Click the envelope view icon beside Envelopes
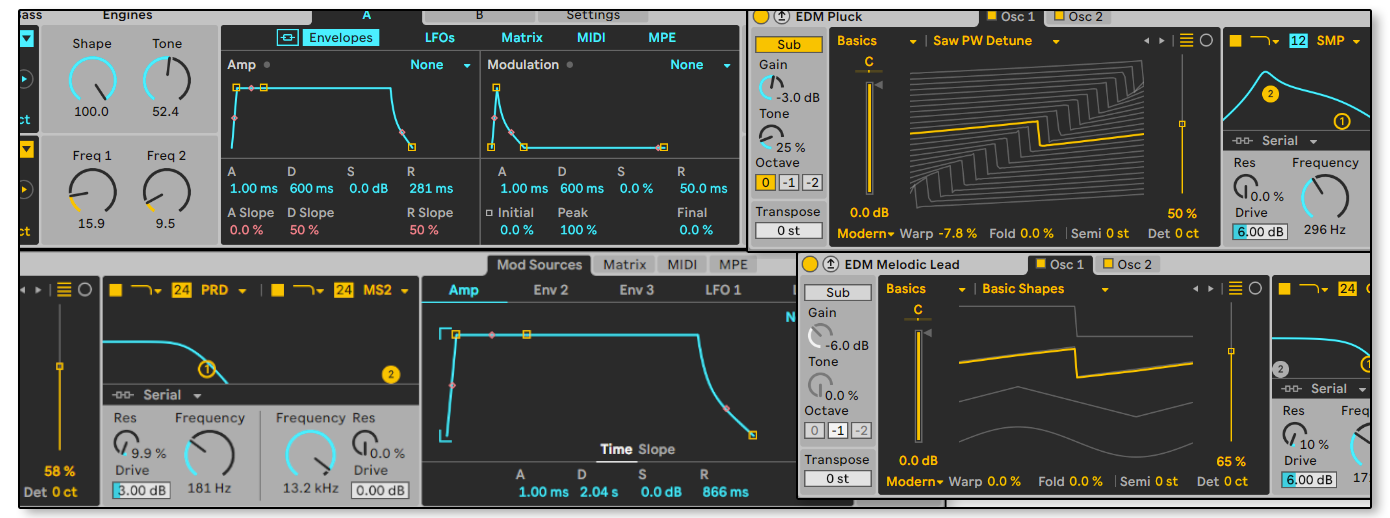This screenshot has height=518, width=1390. pos(288,38)
